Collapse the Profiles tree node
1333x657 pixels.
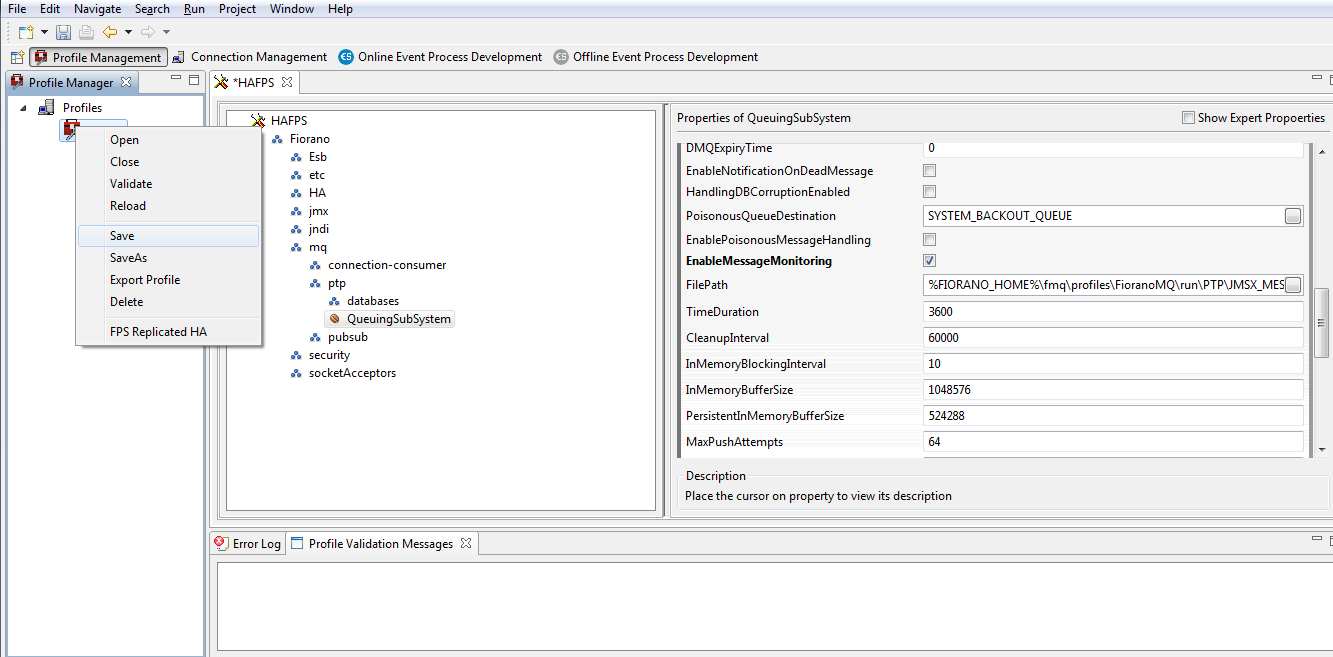click(x=23, y=108)
